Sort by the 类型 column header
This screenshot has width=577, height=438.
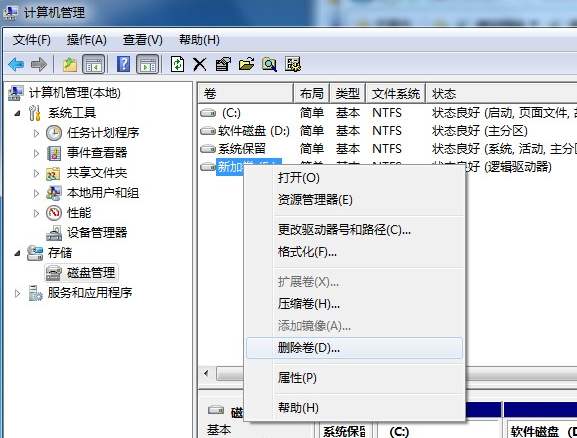(x=347, y=93)
